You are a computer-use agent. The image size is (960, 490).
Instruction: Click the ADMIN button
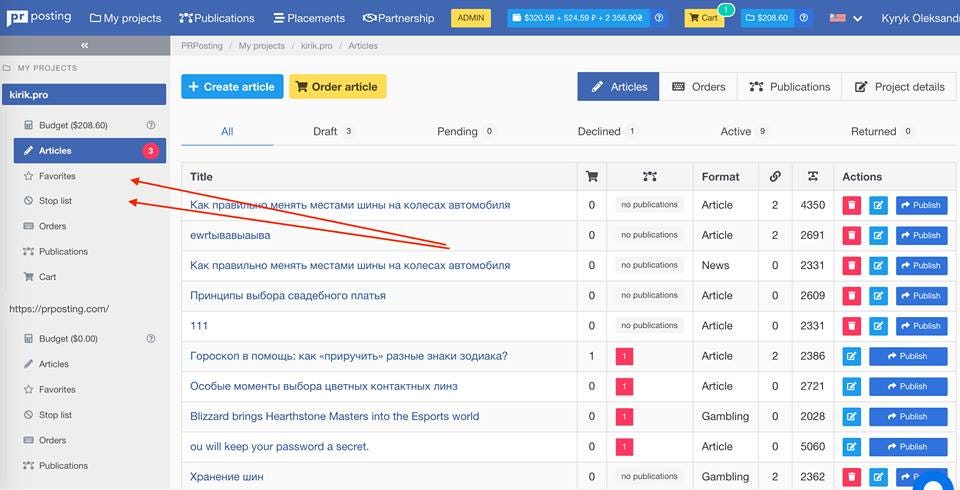tap(471, 18)
